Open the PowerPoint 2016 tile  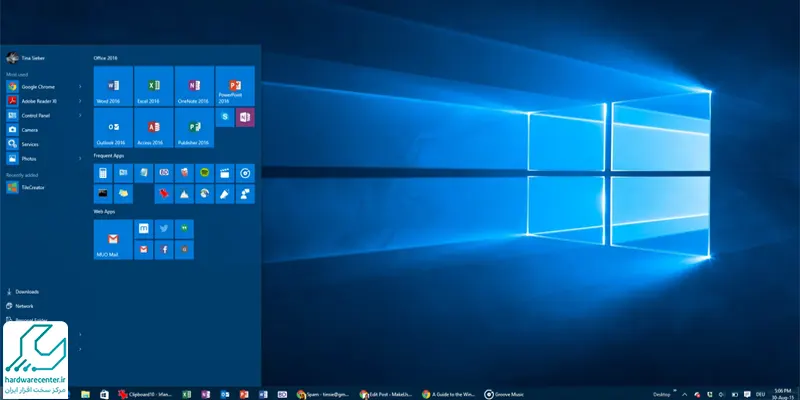tap(235, 86)
